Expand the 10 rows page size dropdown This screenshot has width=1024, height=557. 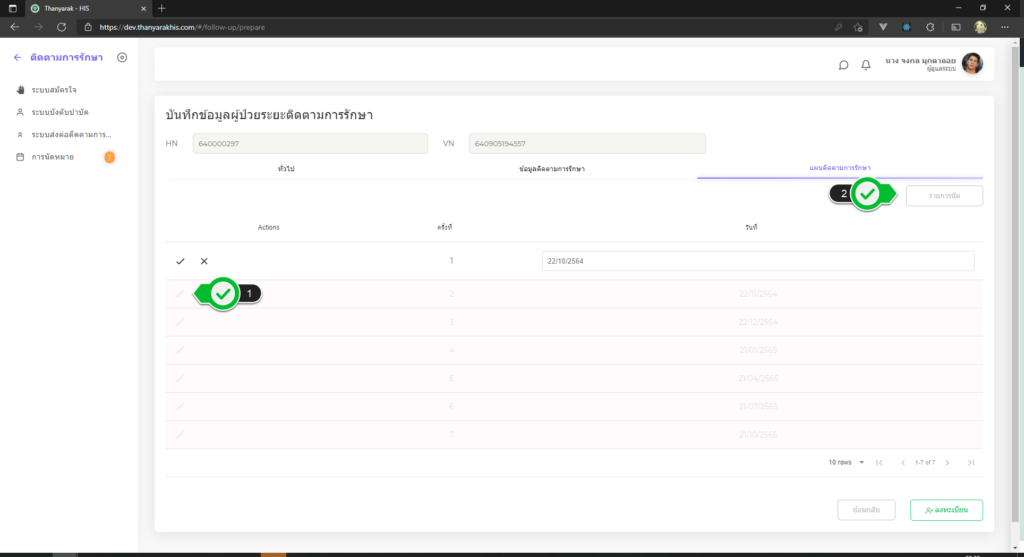tap(846, 462)
